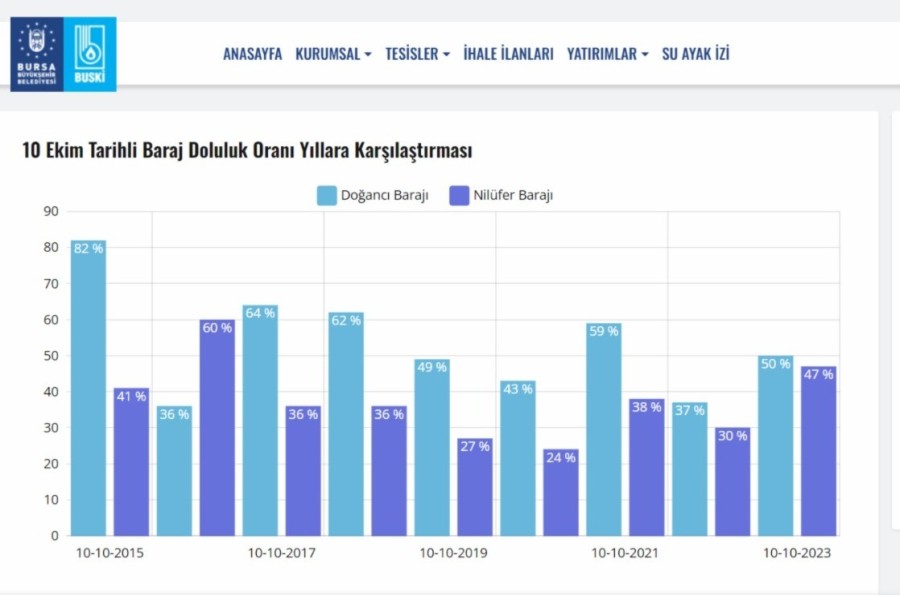Click the light blue Doğancı legend swatch
Viewport: 900px width, 595px height.
pos(327,195)
